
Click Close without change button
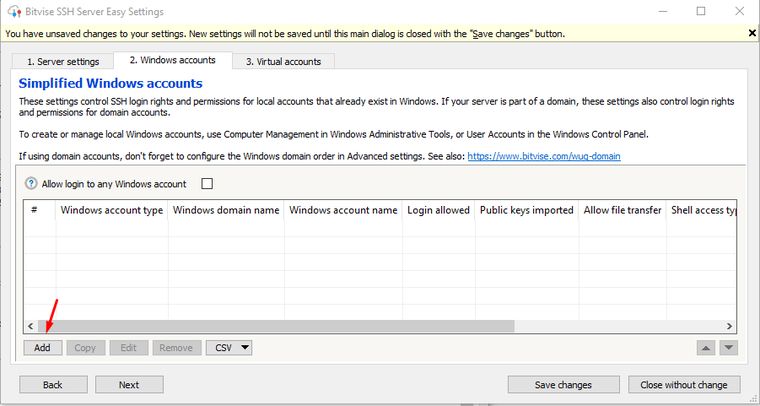(x=684, y=385)
